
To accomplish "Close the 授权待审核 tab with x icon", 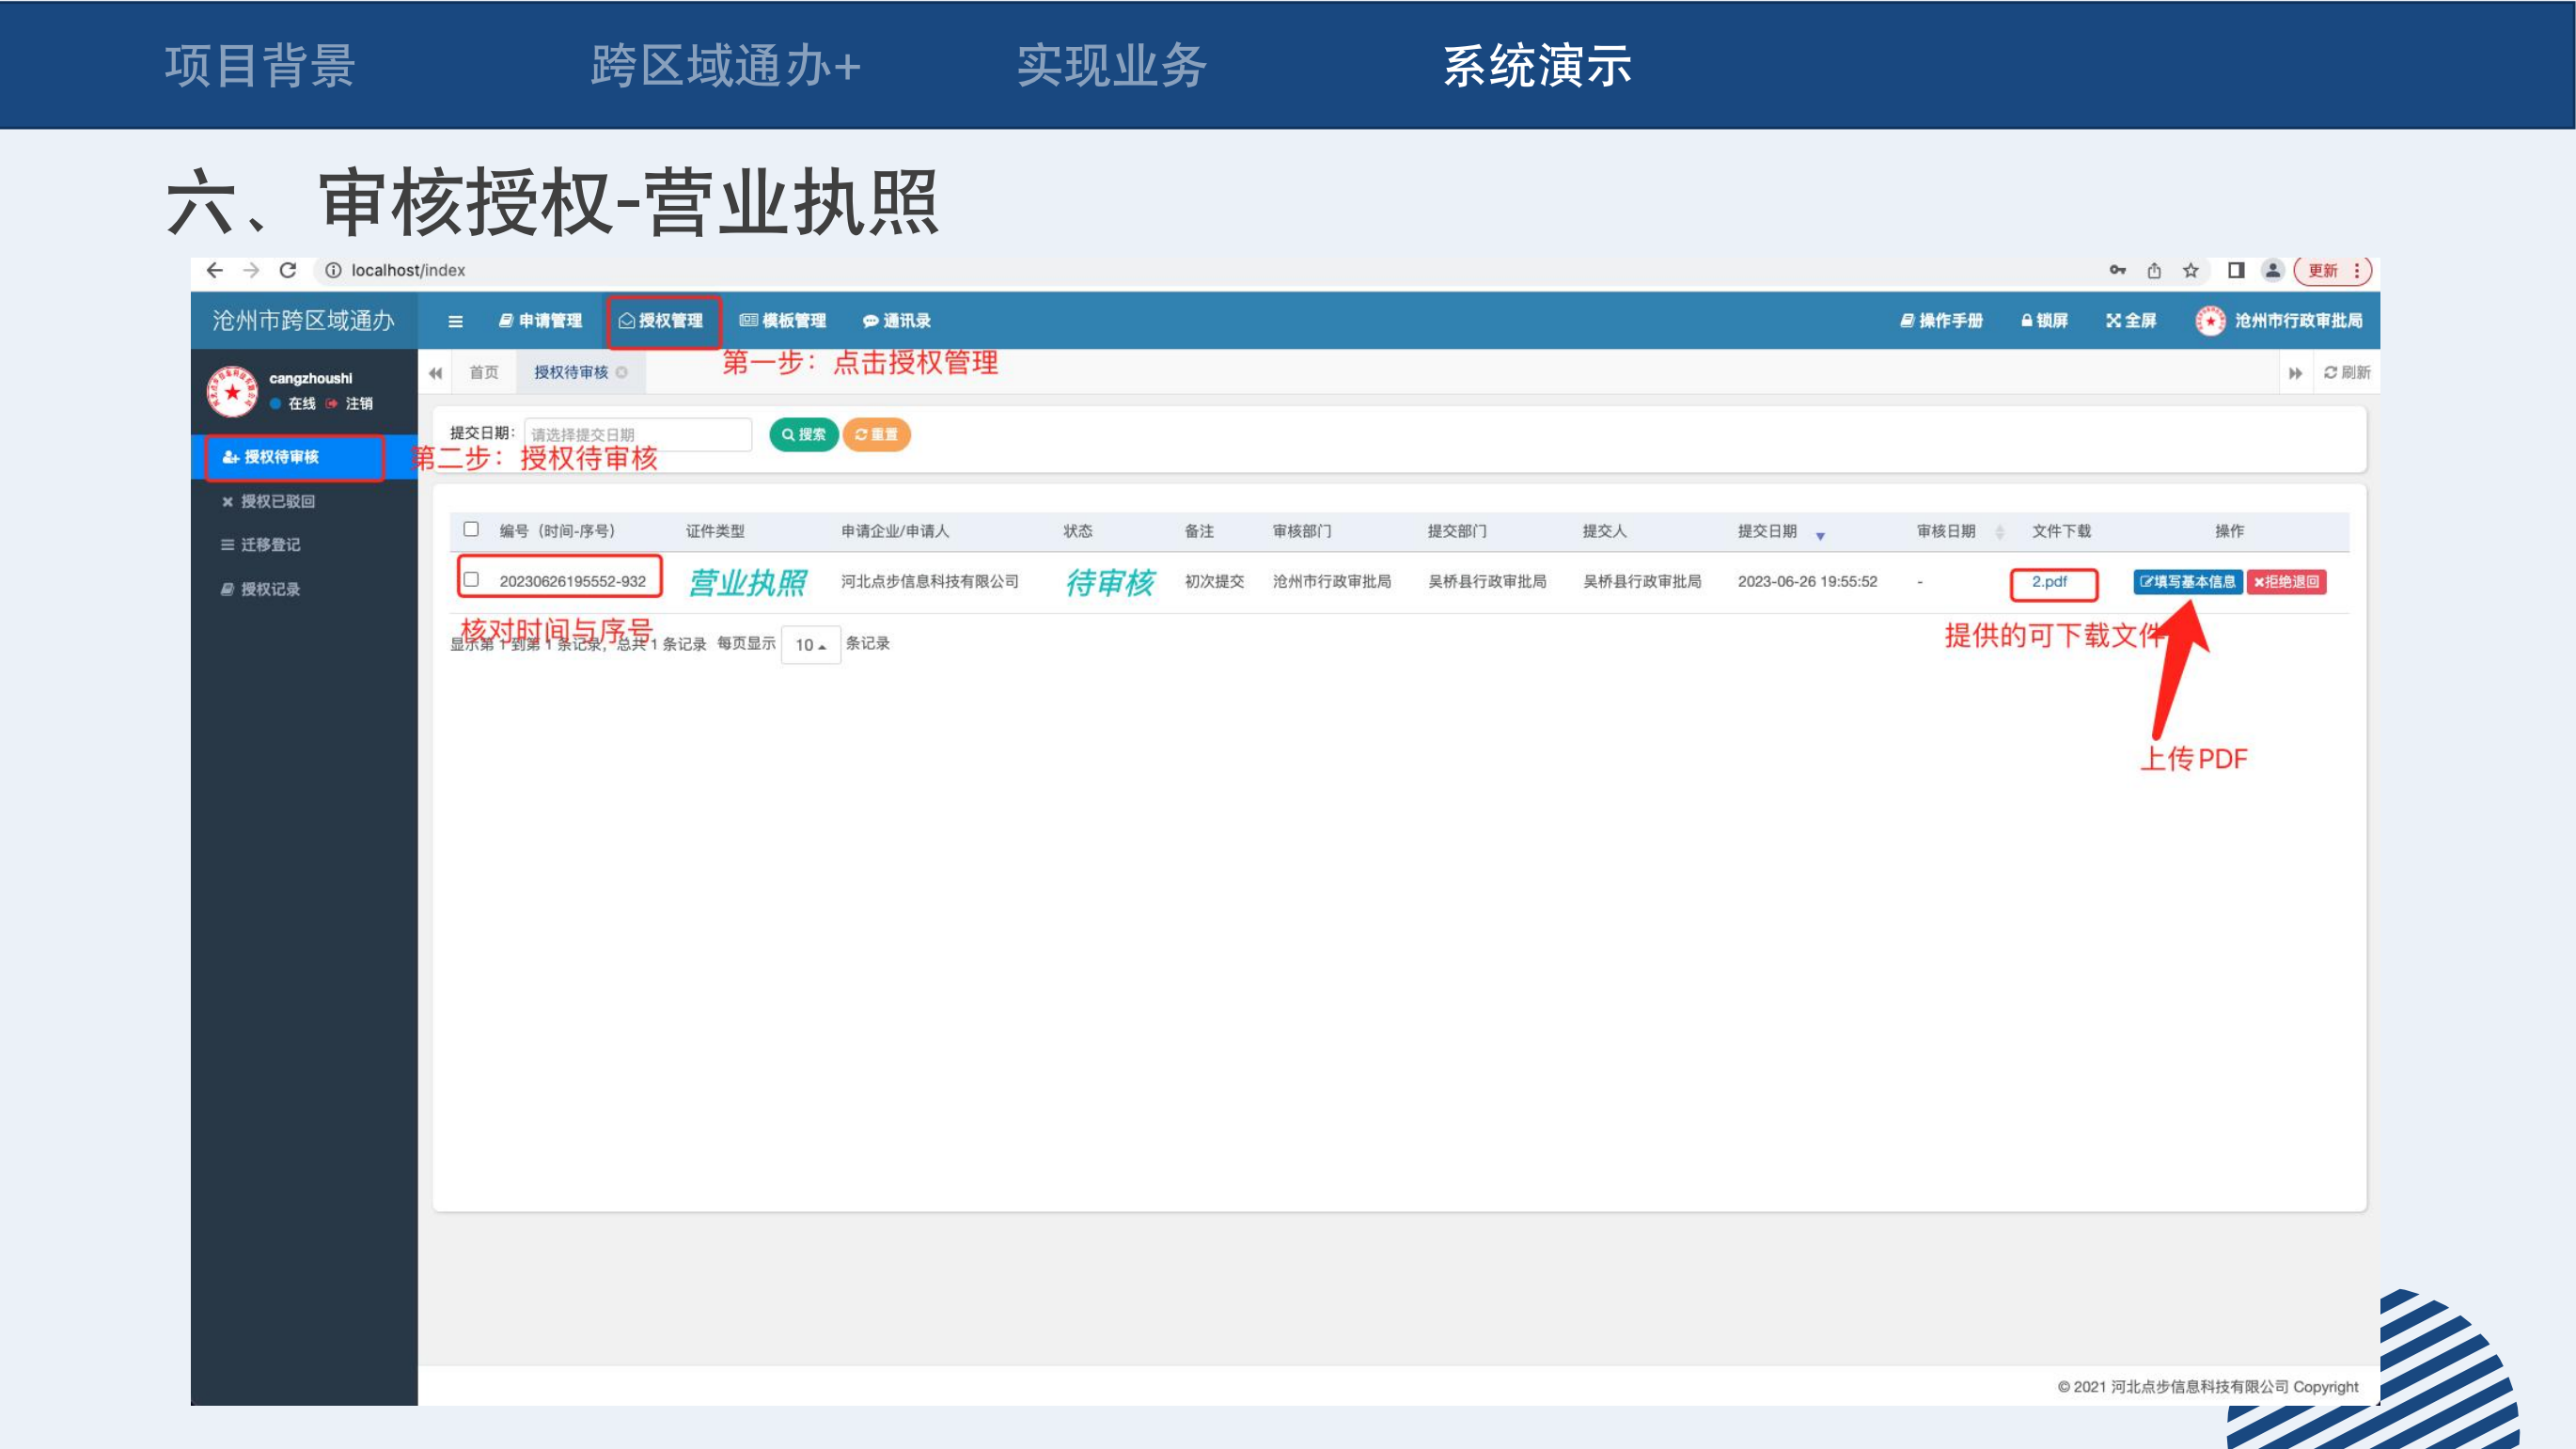I will (622, 372).
